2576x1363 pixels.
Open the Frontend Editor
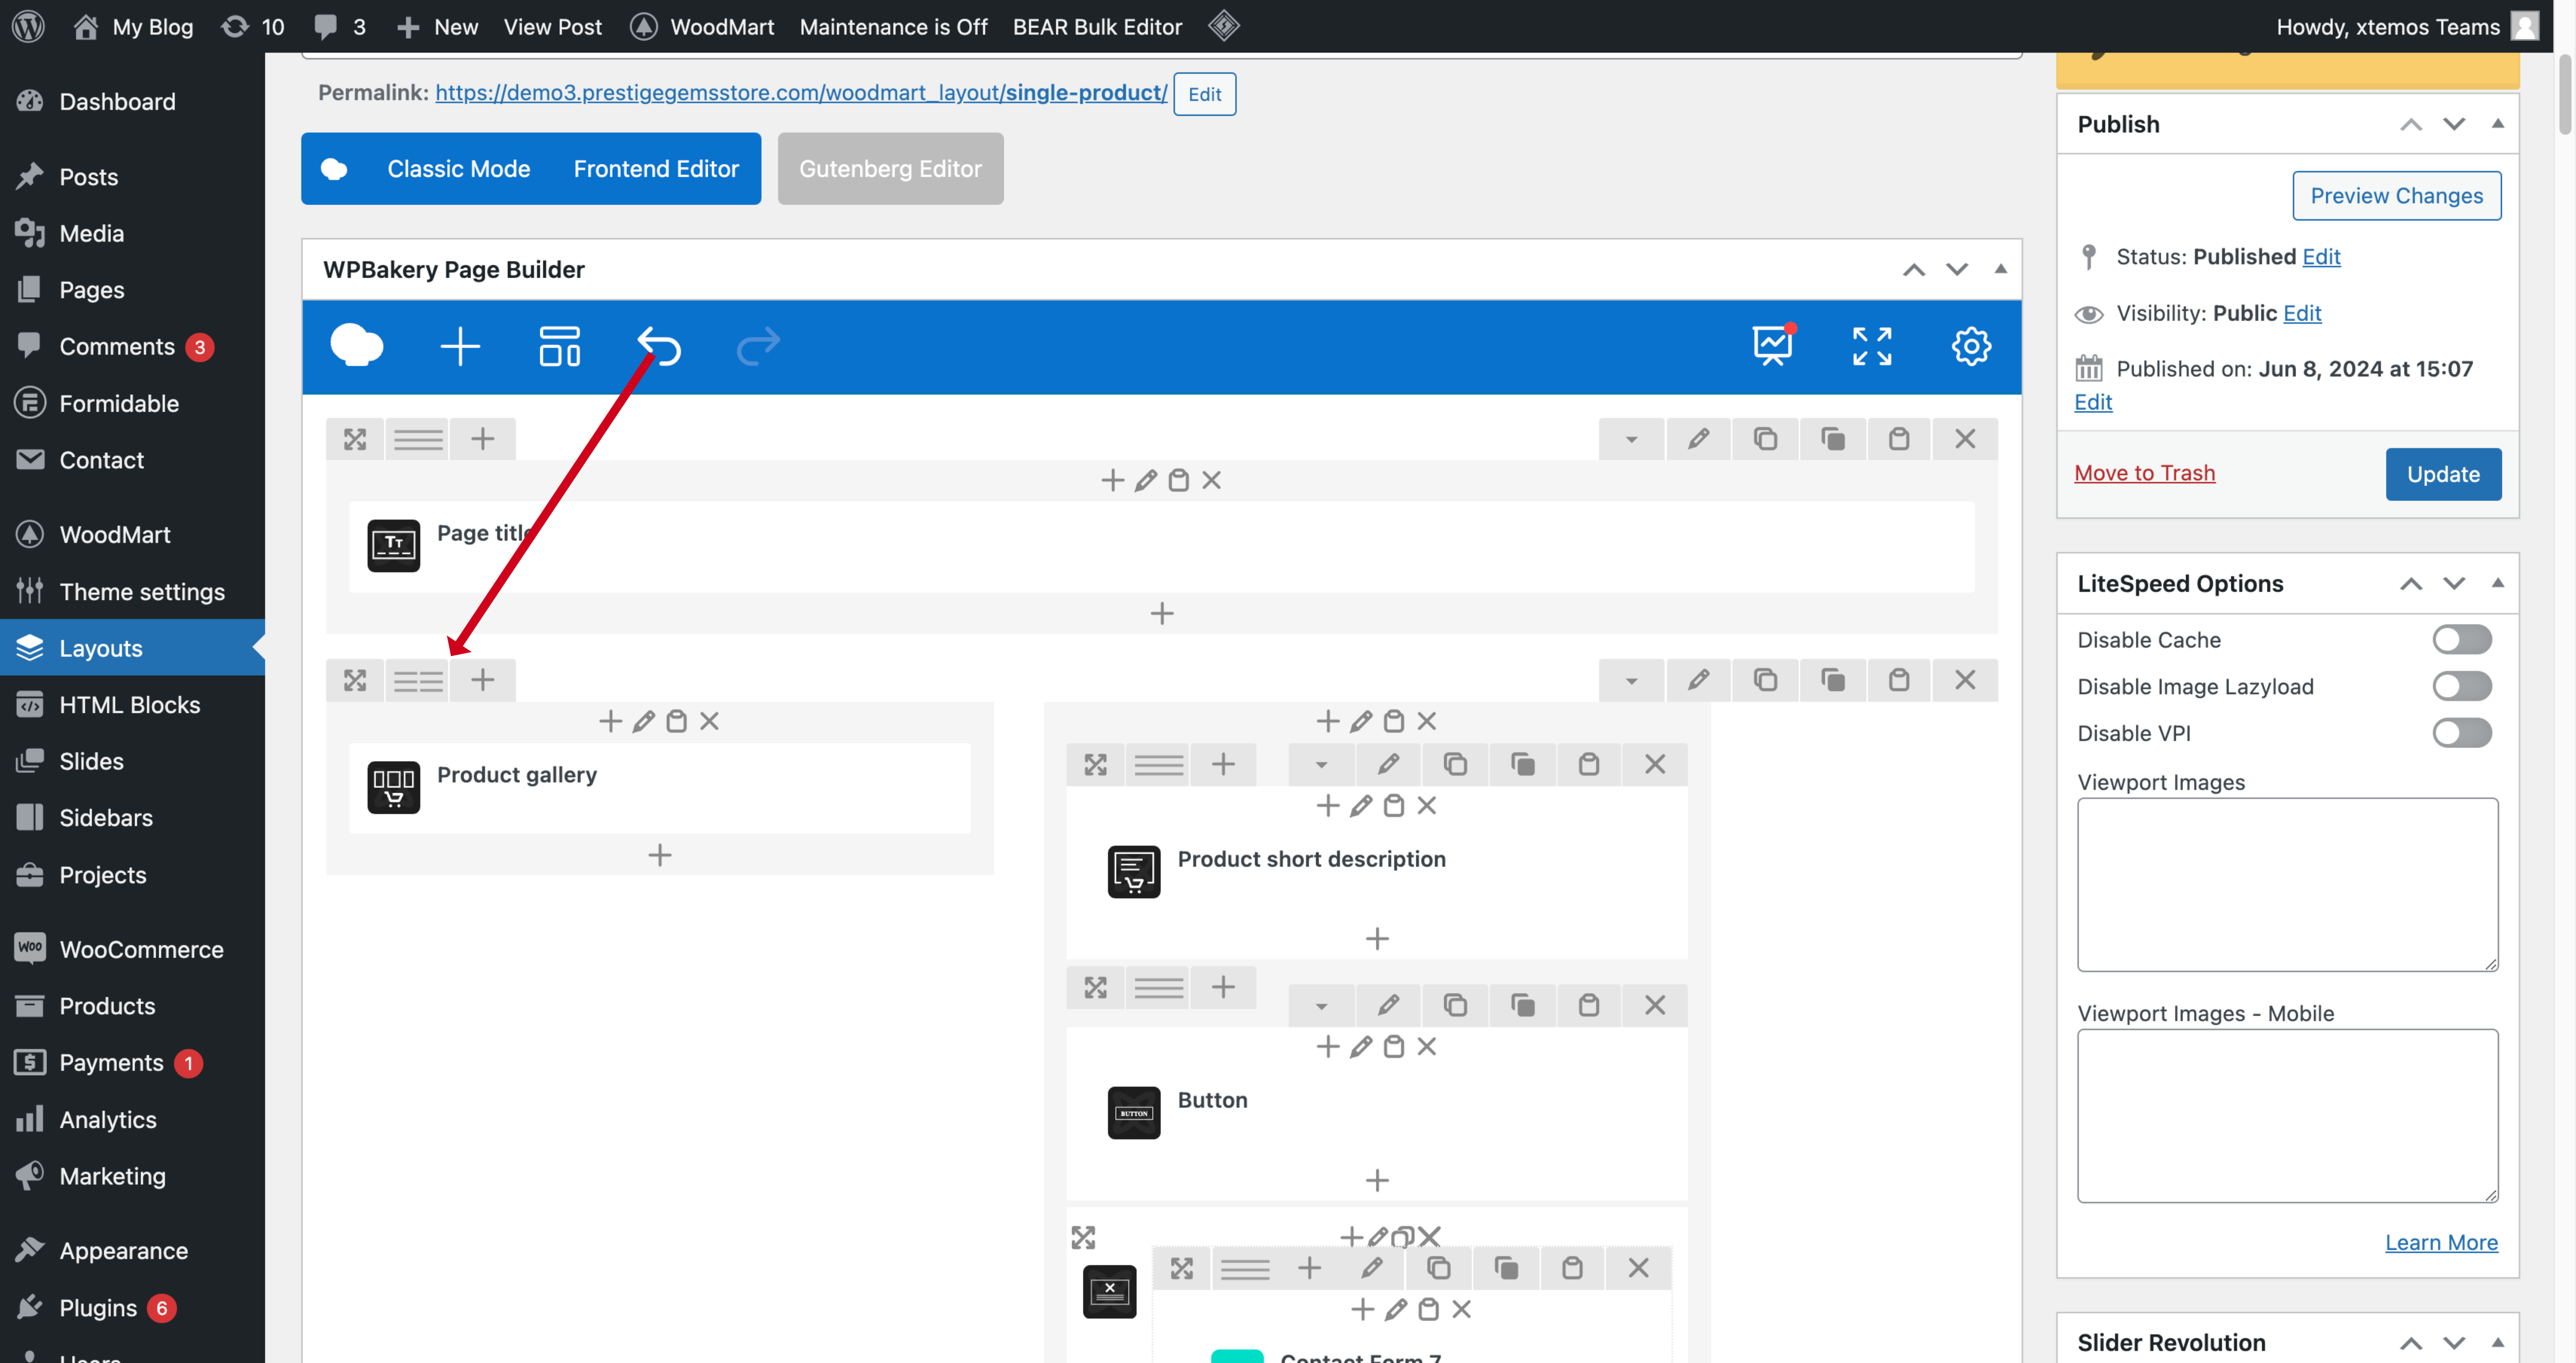click(x=656, y=169)
